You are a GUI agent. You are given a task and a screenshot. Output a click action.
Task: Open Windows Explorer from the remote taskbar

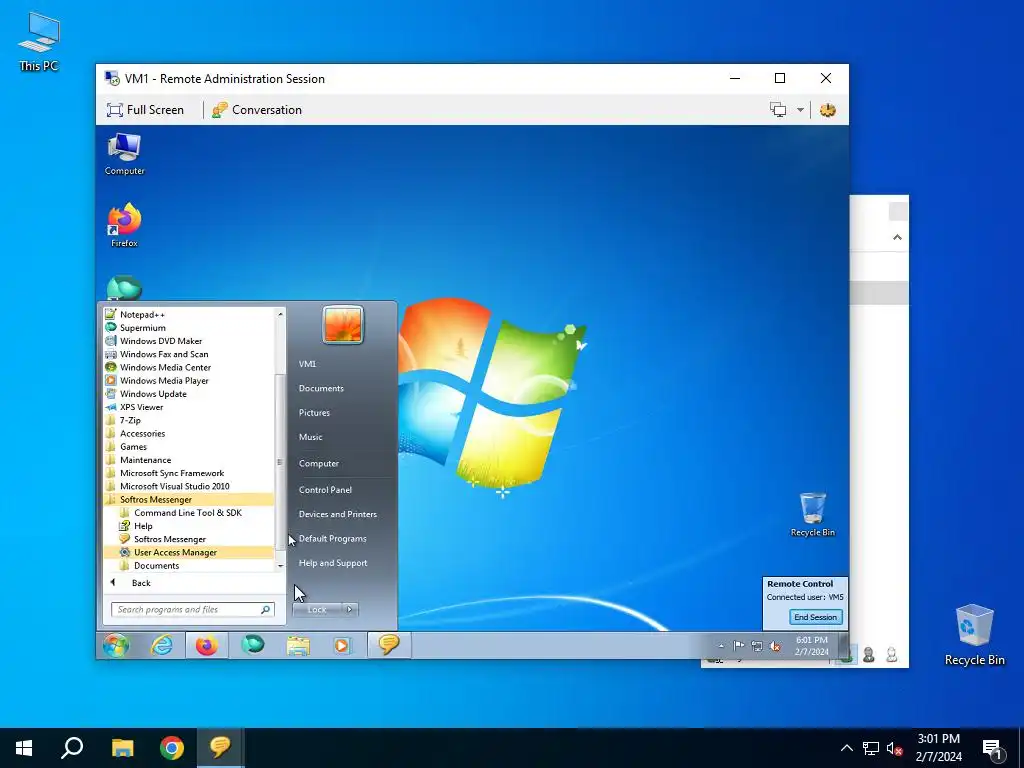(x=298, y=645)
